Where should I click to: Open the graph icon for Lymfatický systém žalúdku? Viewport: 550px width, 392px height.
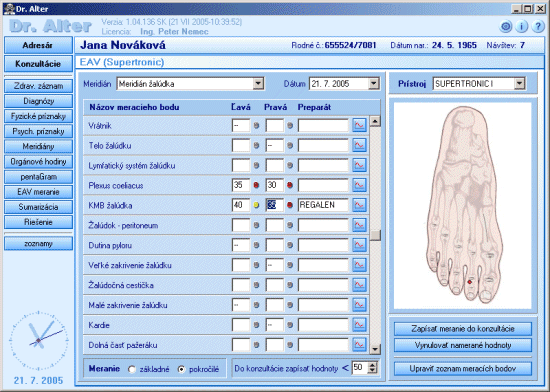pyautogui.click(x=359, y=165)
